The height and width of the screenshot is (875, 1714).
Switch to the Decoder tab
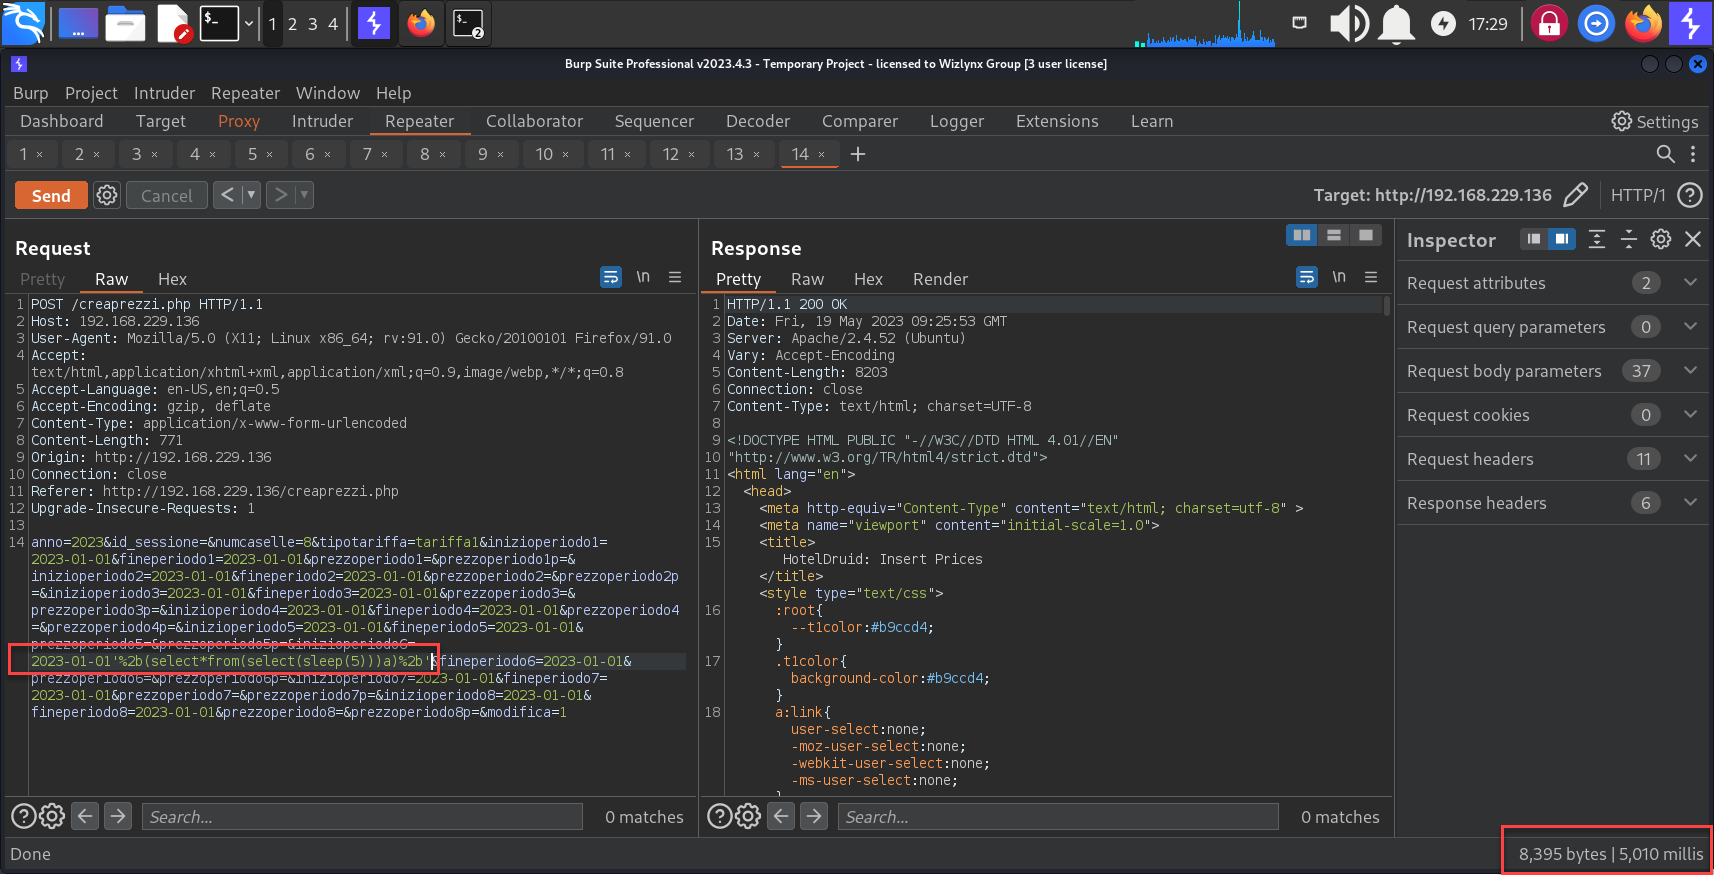click(758, 121)
